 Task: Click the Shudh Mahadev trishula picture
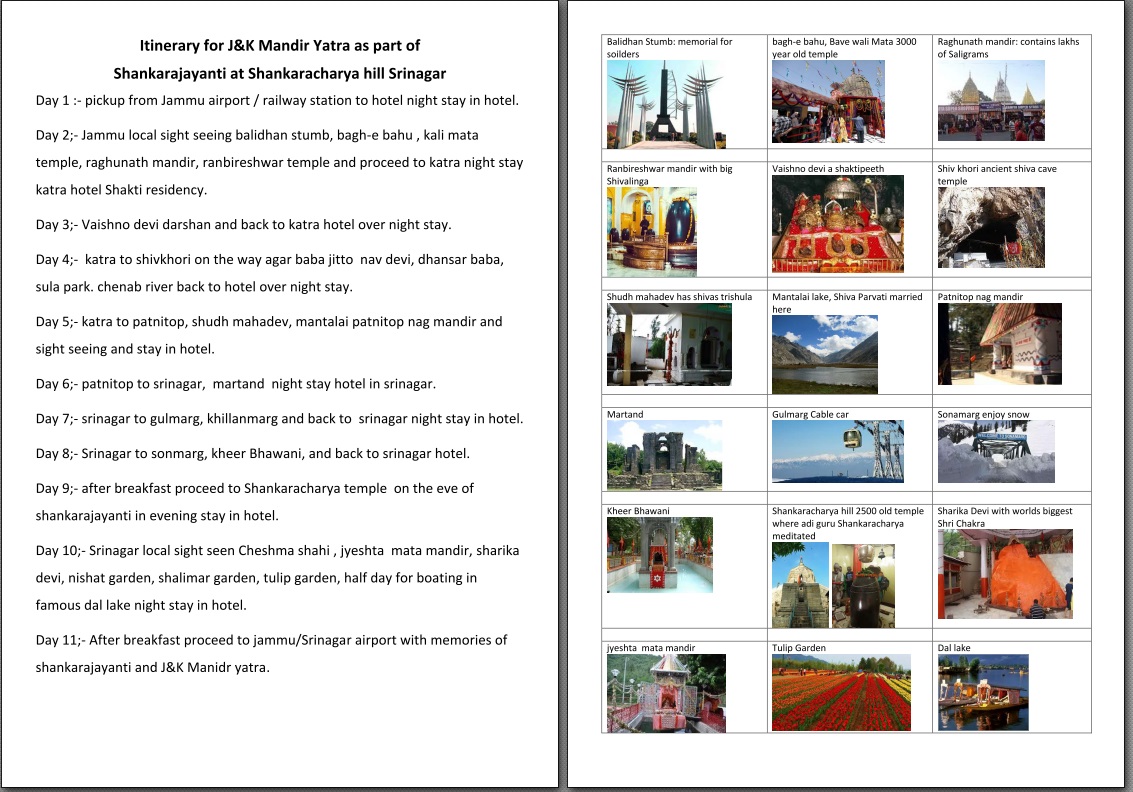pos(669,344)
